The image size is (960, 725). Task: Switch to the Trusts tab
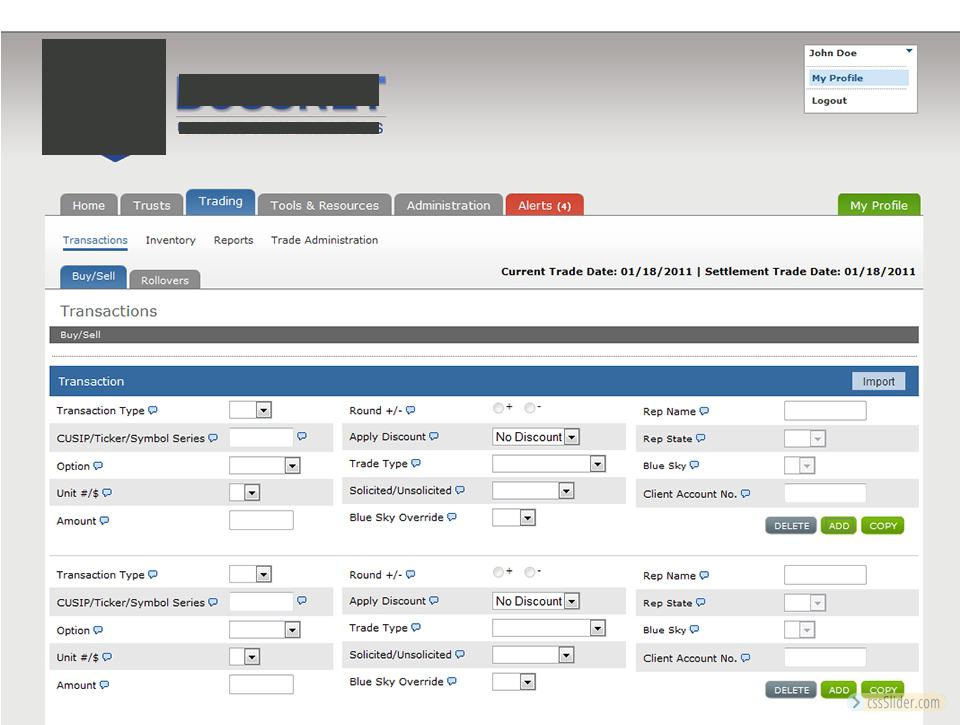click(152, 205)
